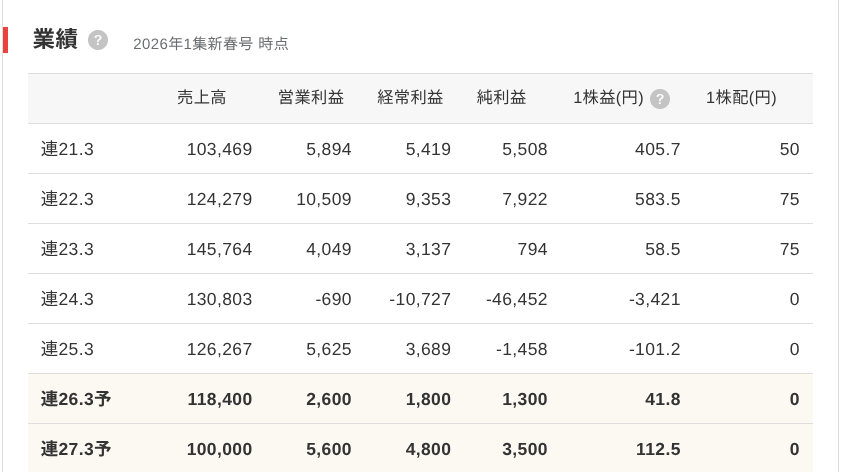Select the 連25.3 row label
The width and height of the screenshot is (842, 472).
(67, 349)
